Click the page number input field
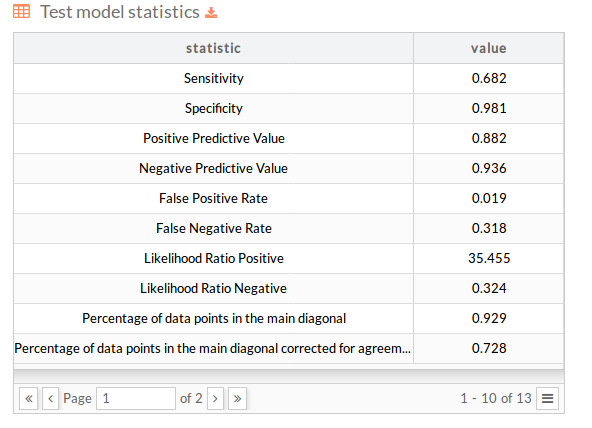The height and width of the screenshot is (428, 592). 136,398
